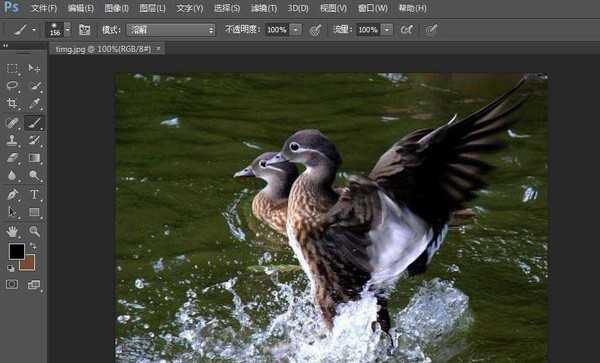Screen dimensions: 600x363
Task: Select the Hand tool
Action: click(12, 231)
